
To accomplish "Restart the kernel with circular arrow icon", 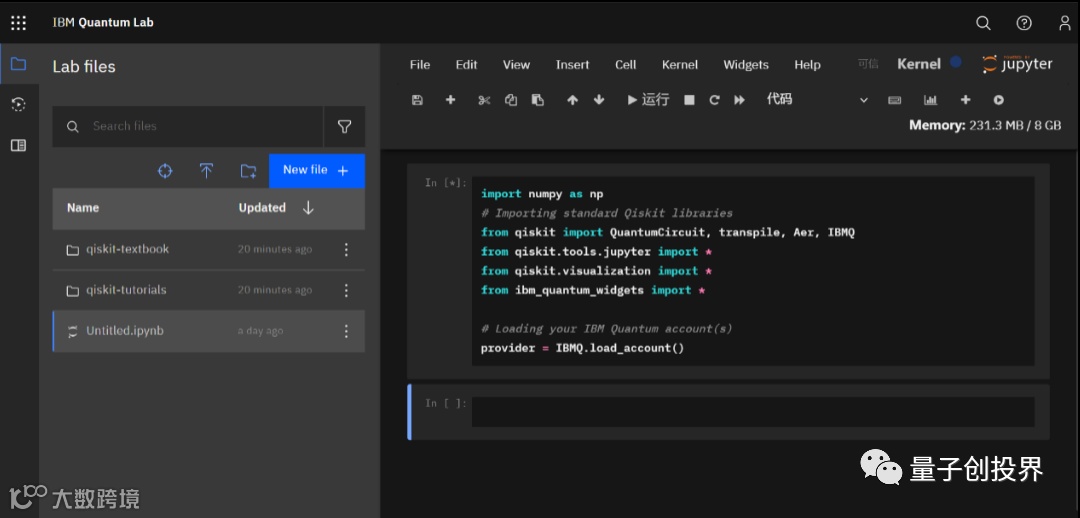I will (x=714, y=100).
